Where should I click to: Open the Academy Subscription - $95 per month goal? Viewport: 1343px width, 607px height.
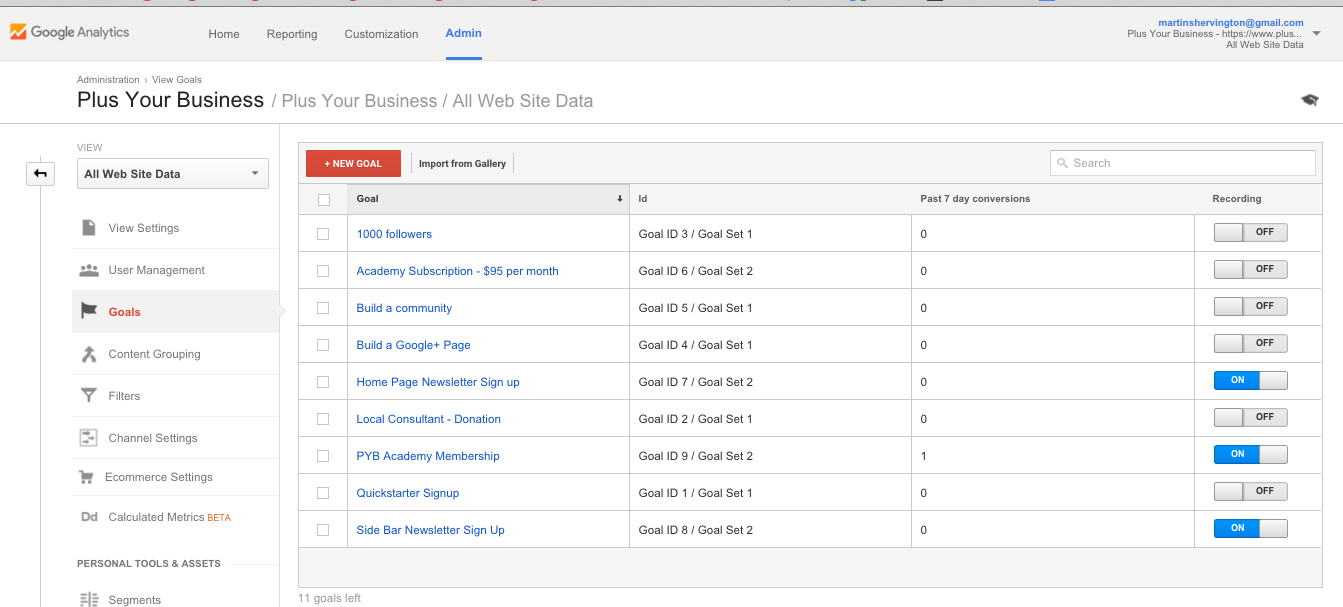click(458, 271)
